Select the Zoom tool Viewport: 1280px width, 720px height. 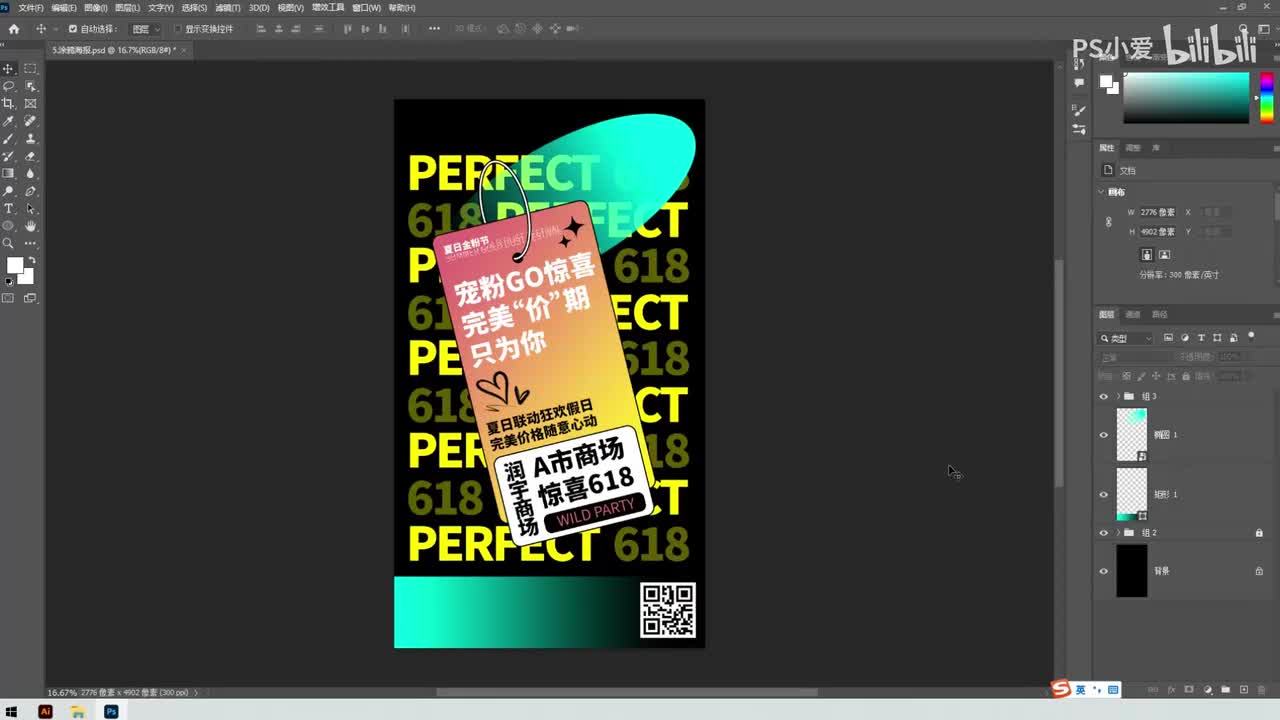click(x=8, y=243)
